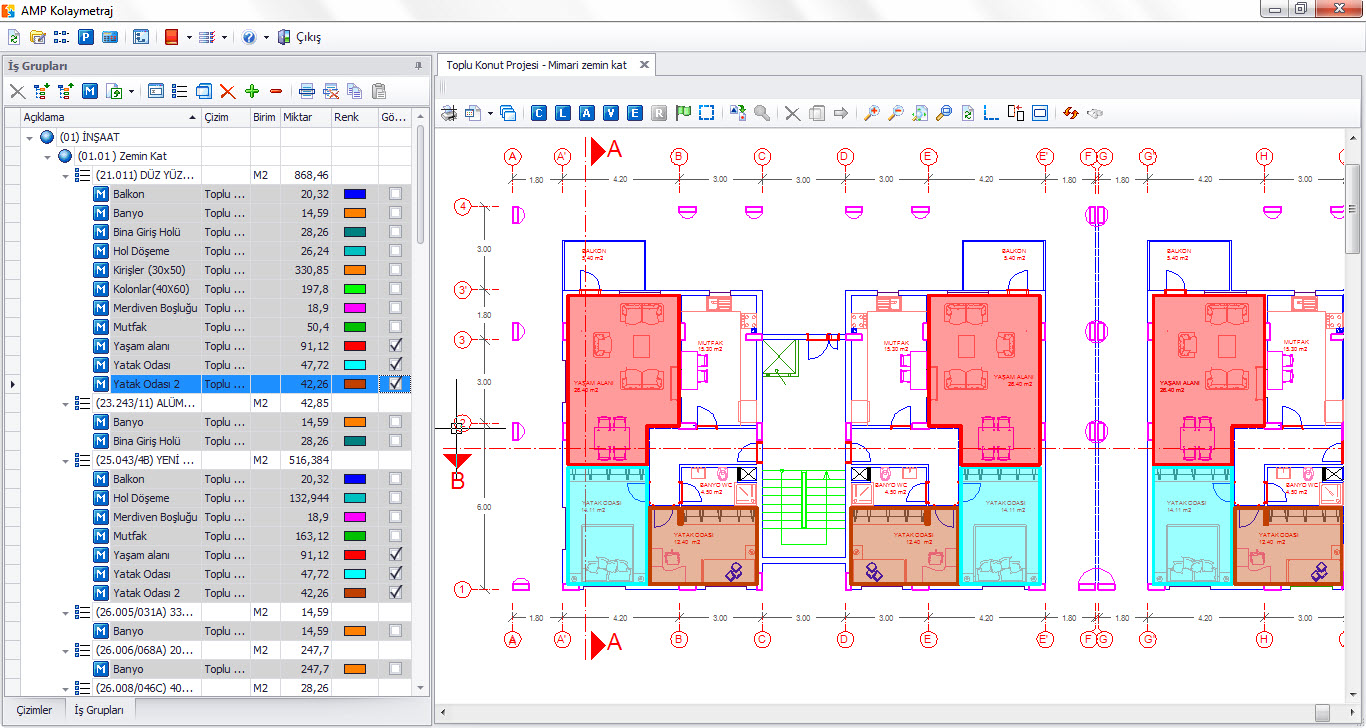Image resolution: width=1366 pixels, height=728 pixels.
Task: Select the blue A tool in drawing toolbar
Action: coord(587,113)
